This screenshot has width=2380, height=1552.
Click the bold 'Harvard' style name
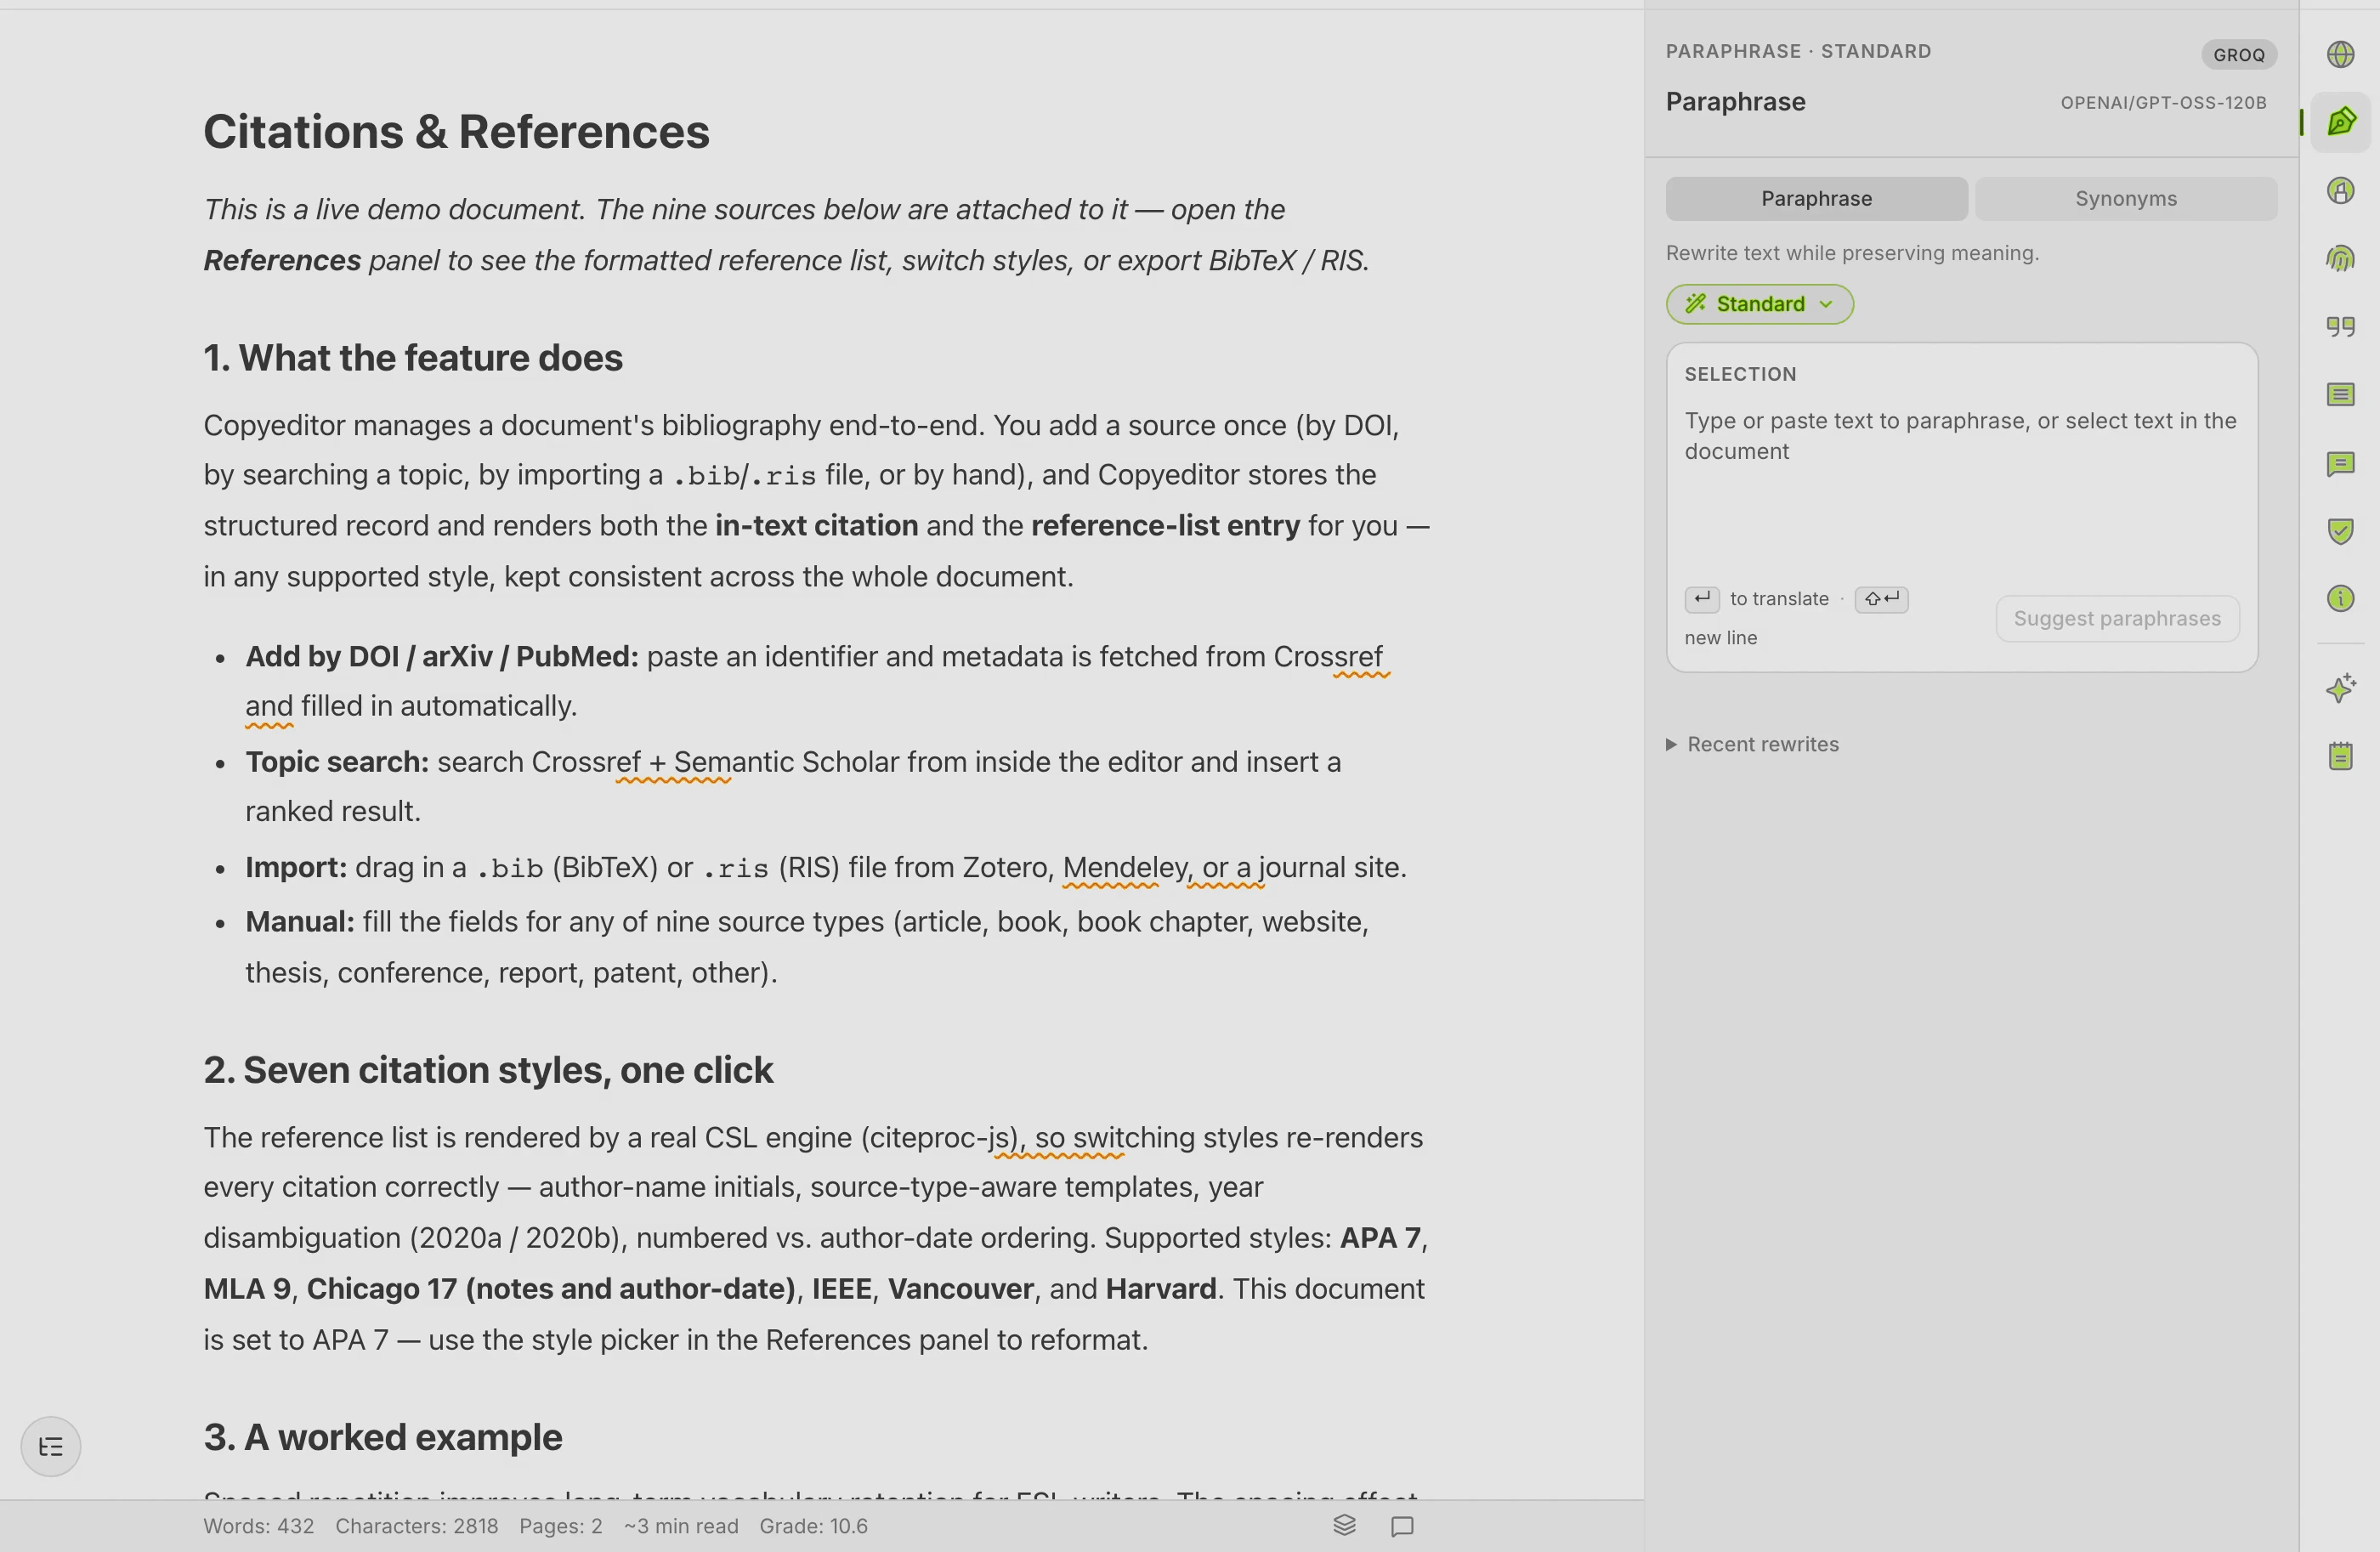1160,1289
